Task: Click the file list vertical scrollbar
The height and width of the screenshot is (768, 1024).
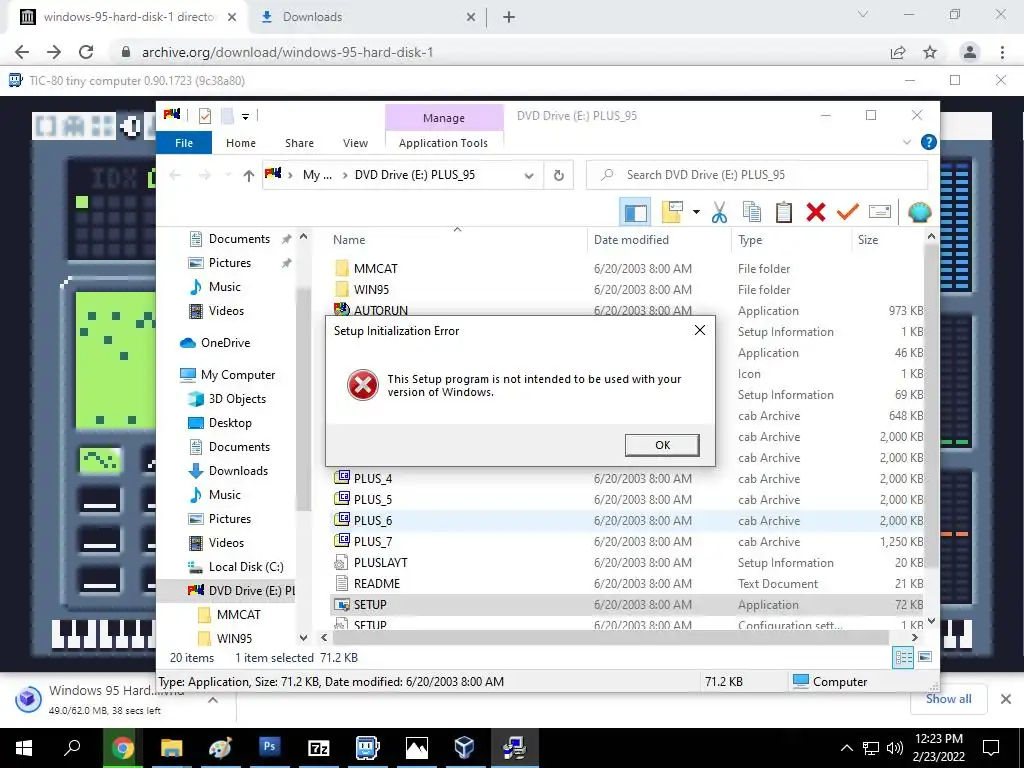Action: click(x=931, y=405)
